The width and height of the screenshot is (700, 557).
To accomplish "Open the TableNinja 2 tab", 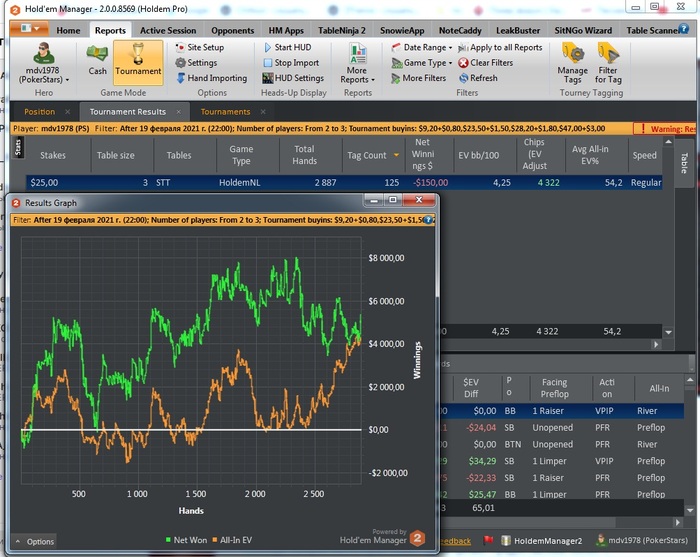I will pos(342,30).
